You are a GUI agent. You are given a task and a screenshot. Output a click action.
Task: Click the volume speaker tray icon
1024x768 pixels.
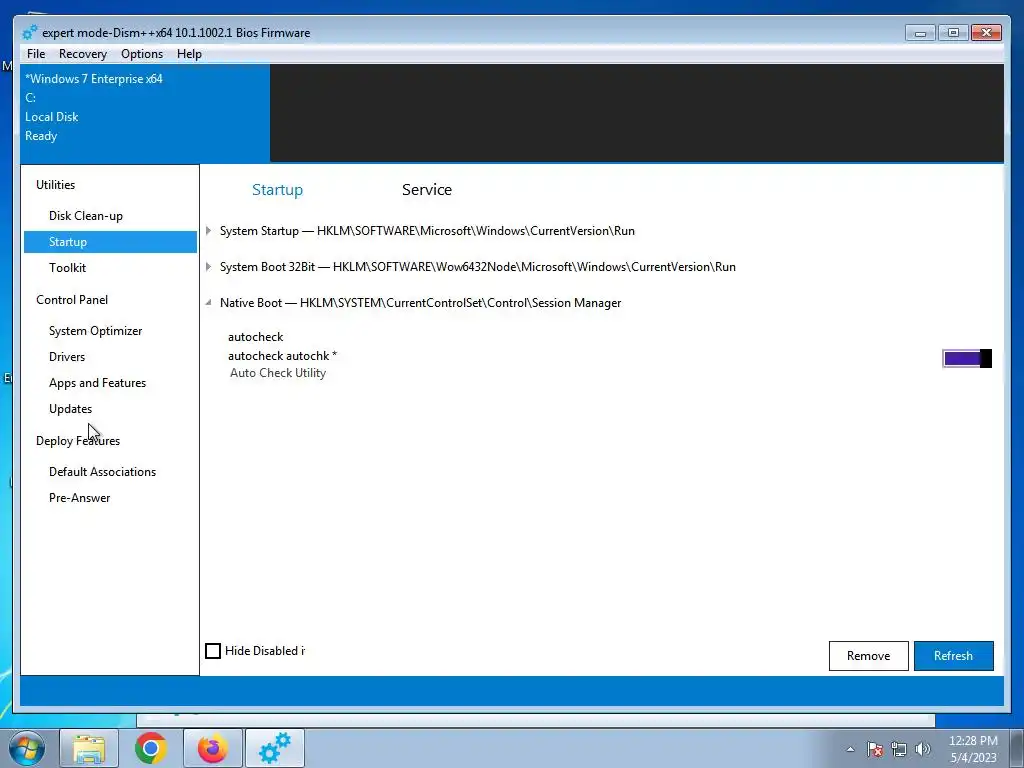click(923, 749)
